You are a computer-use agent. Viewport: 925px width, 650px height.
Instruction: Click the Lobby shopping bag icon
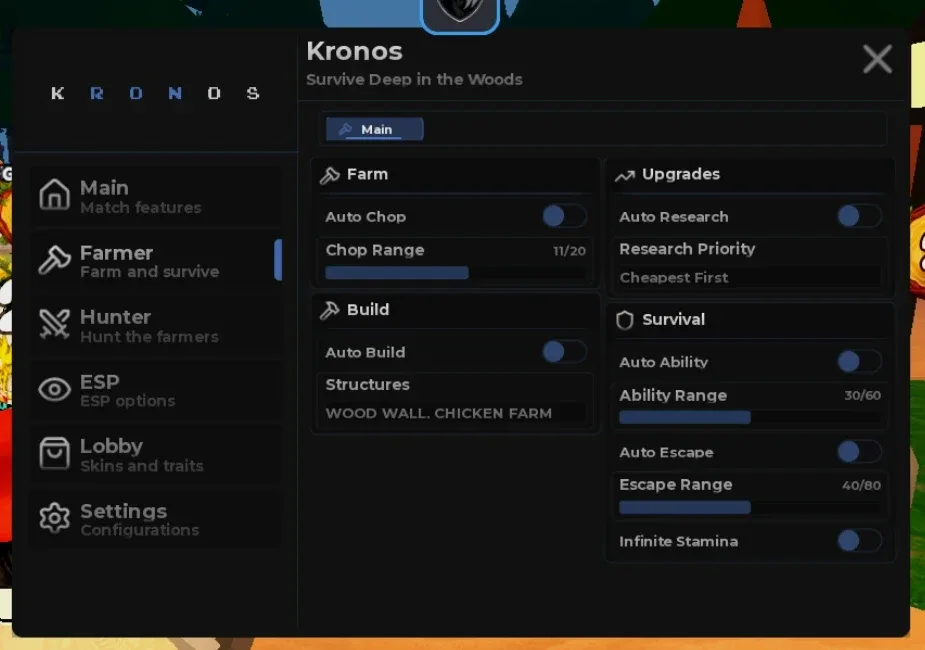[x=54, y=453]
